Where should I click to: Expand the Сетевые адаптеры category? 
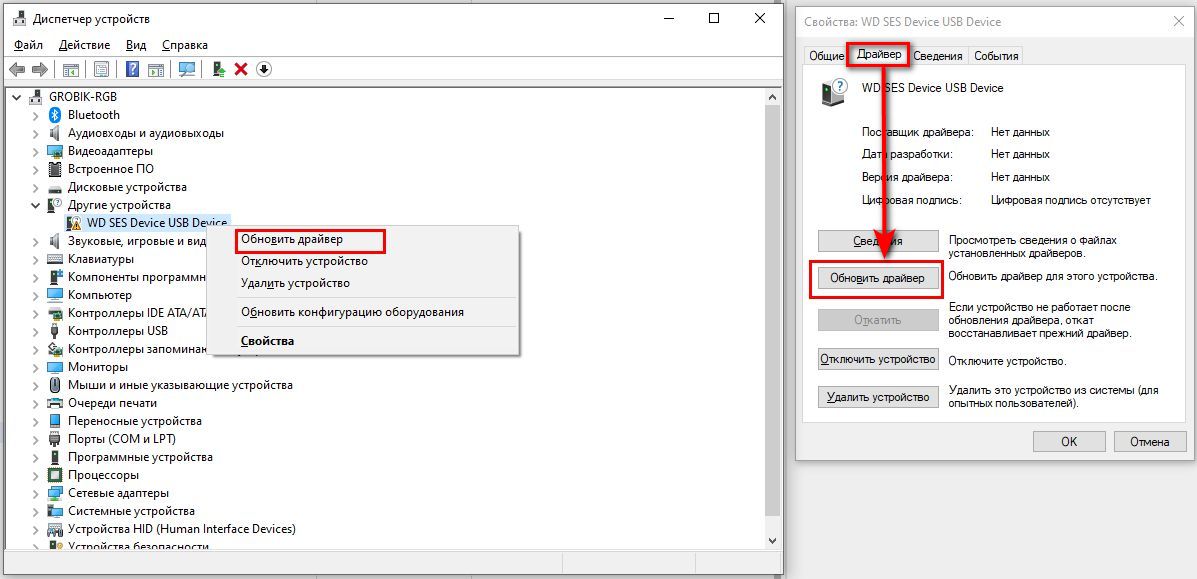36,493
